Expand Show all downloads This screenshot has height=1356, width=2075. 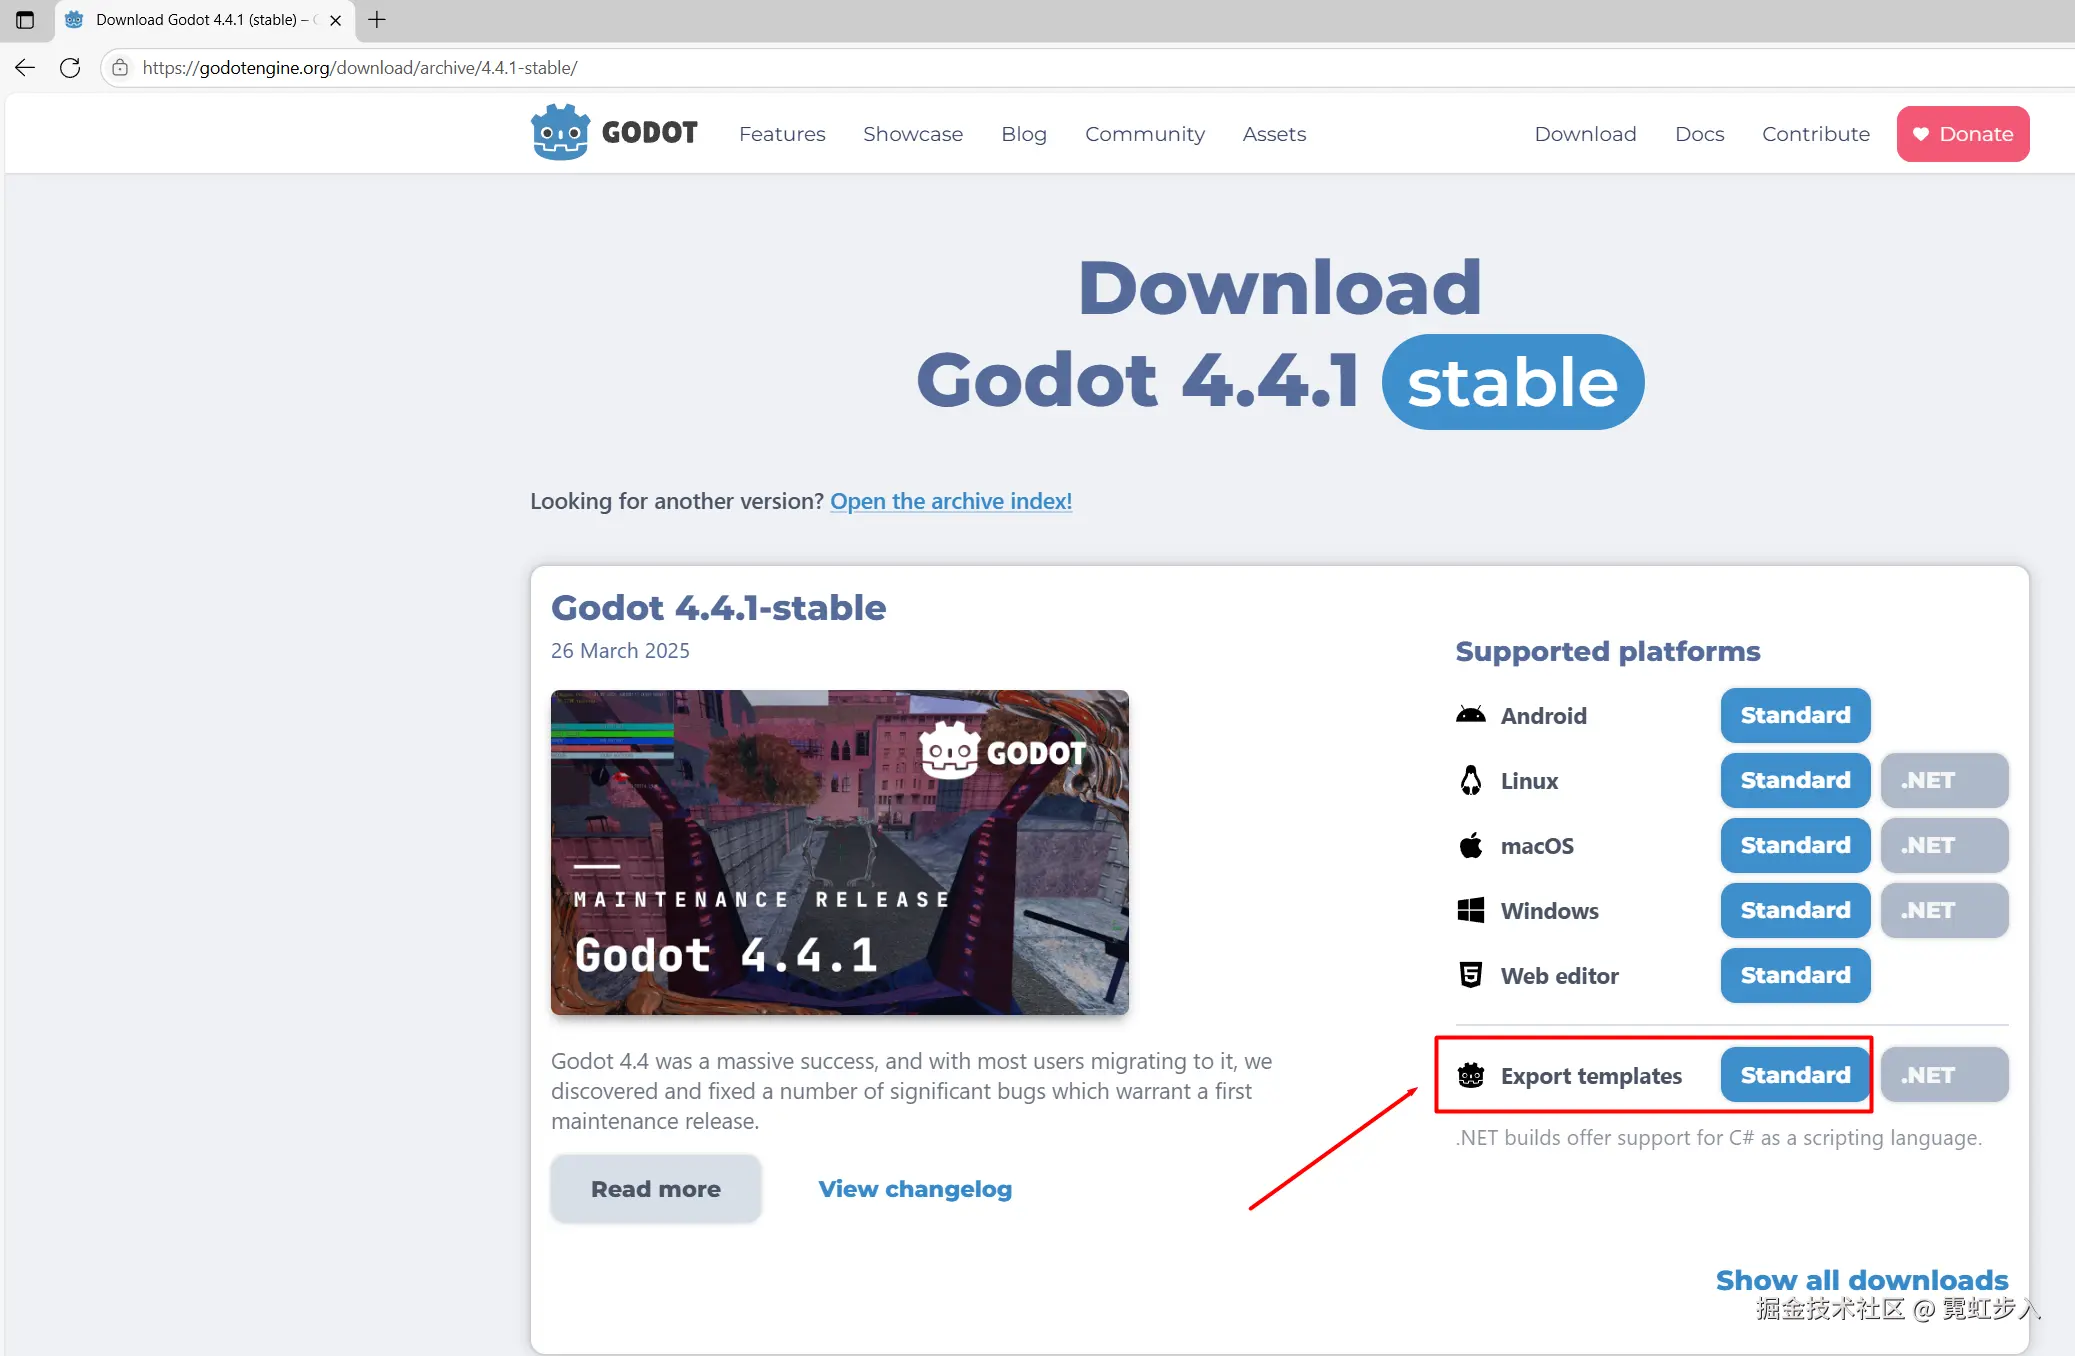coord(1861,1280)
